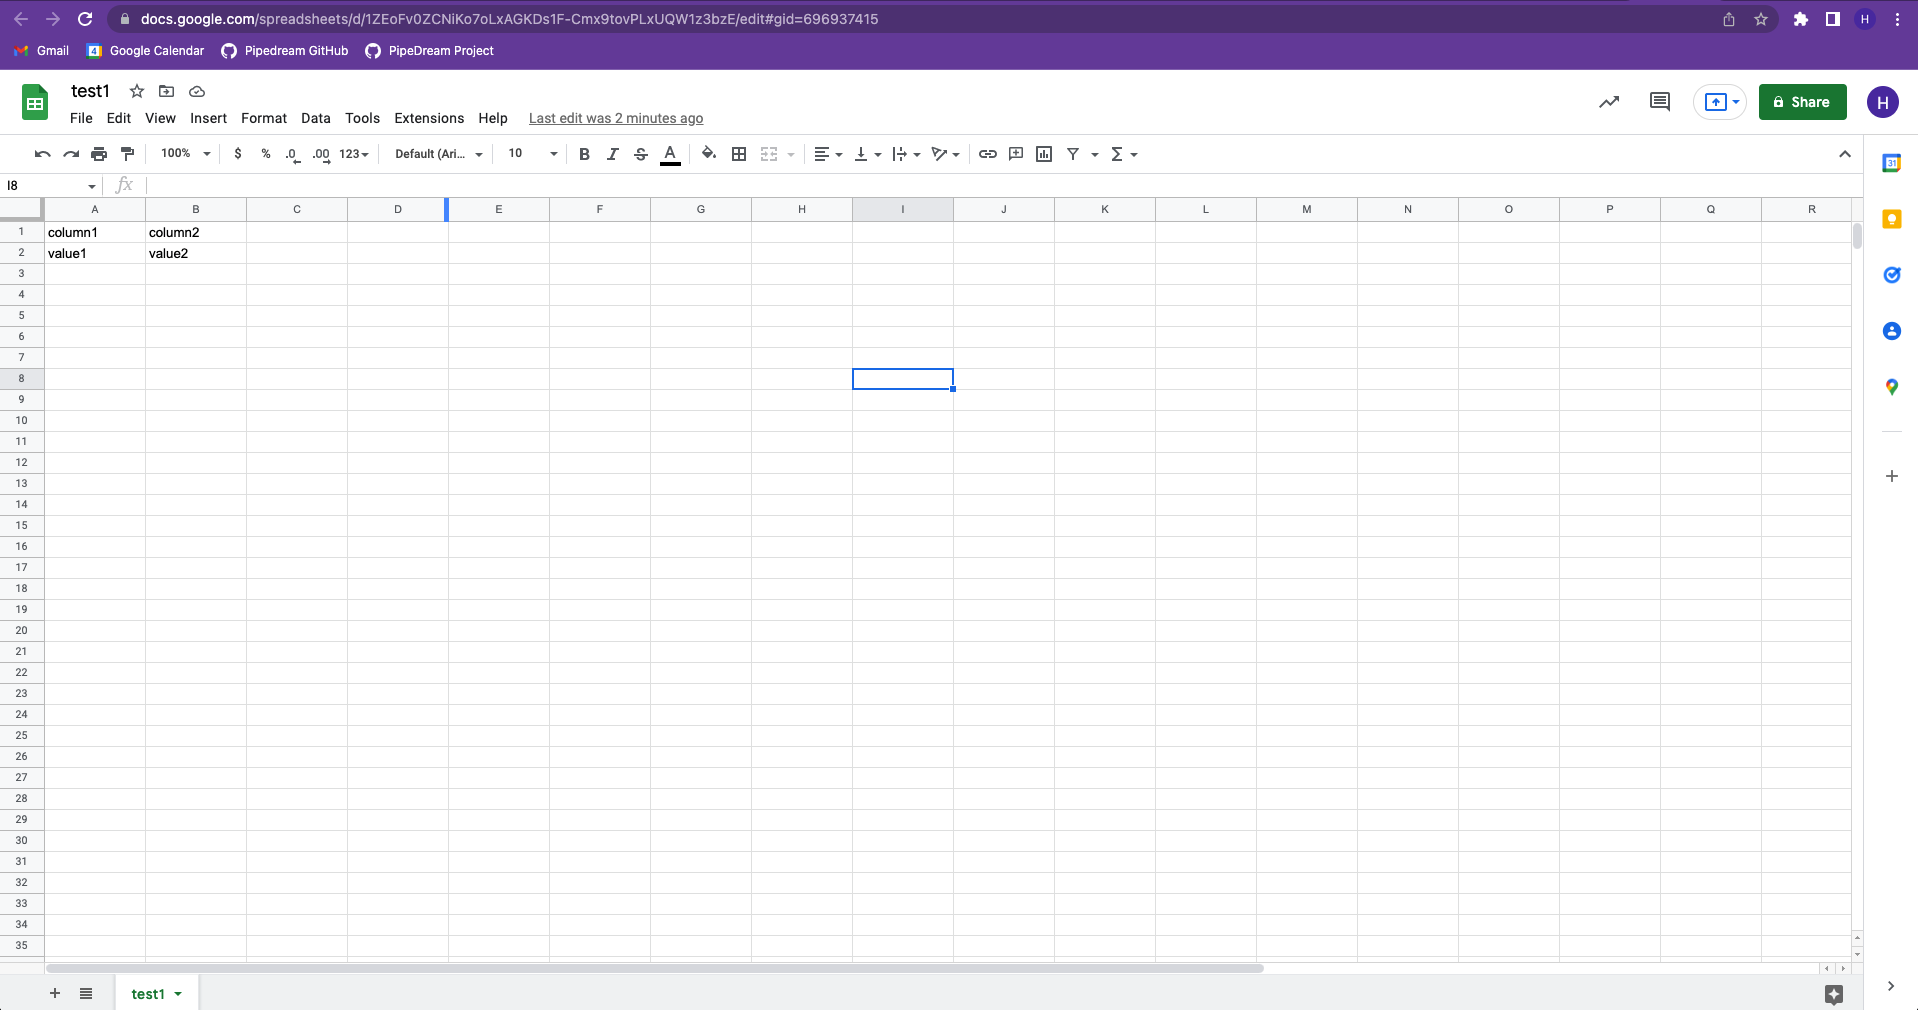This screenshot has height=1010, width=1918.
Task: Open the zoom level dropdown
Action: point(184,154)
